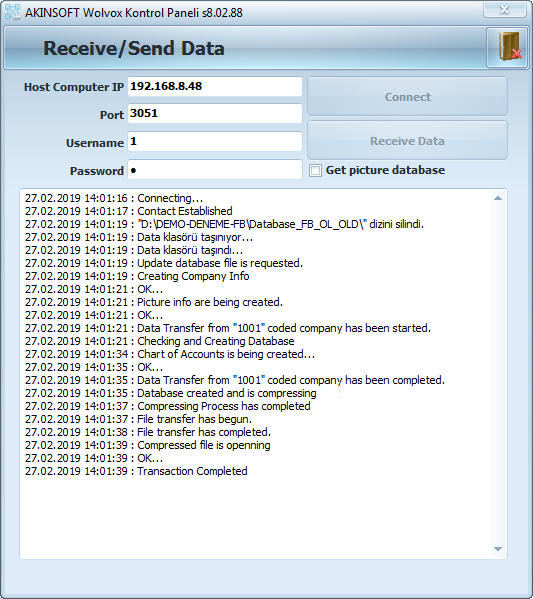Select the Compressing Process has completed line
This screenshot has width=533, height=599.
168,406
